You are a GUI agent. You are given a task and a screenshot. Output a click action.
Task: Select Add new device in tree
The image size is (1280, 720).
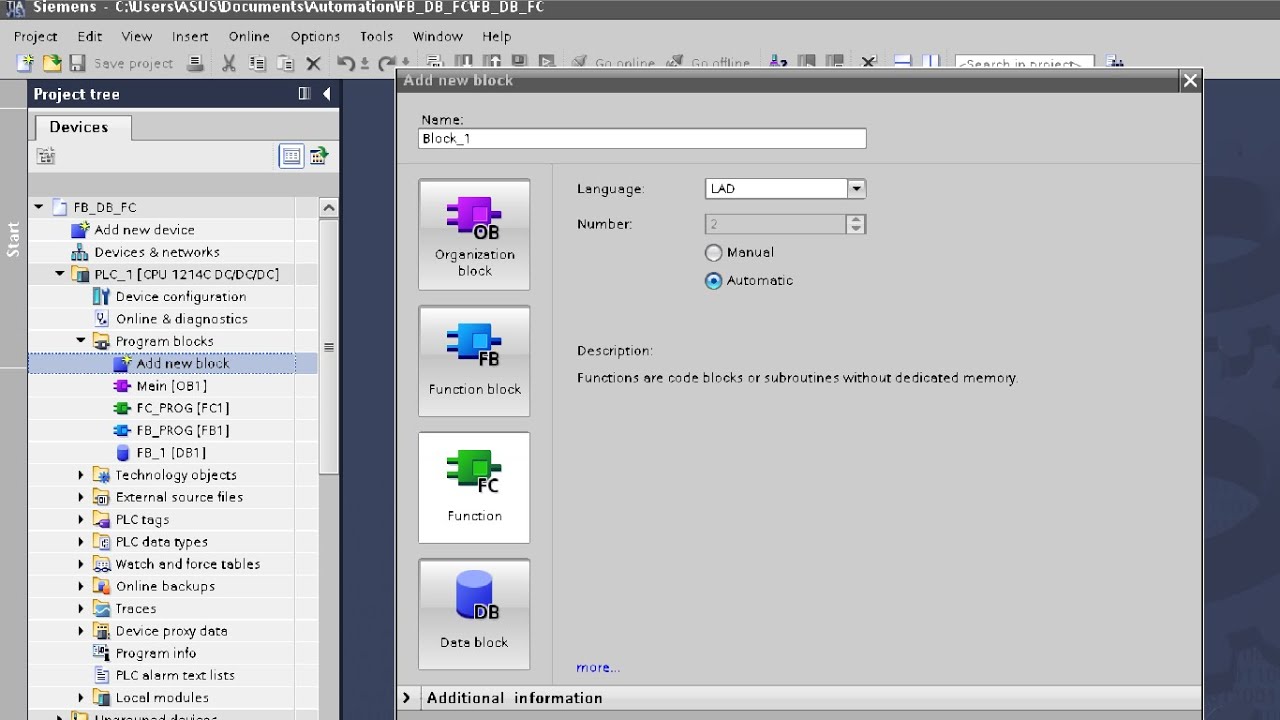[x=145, y=230]
